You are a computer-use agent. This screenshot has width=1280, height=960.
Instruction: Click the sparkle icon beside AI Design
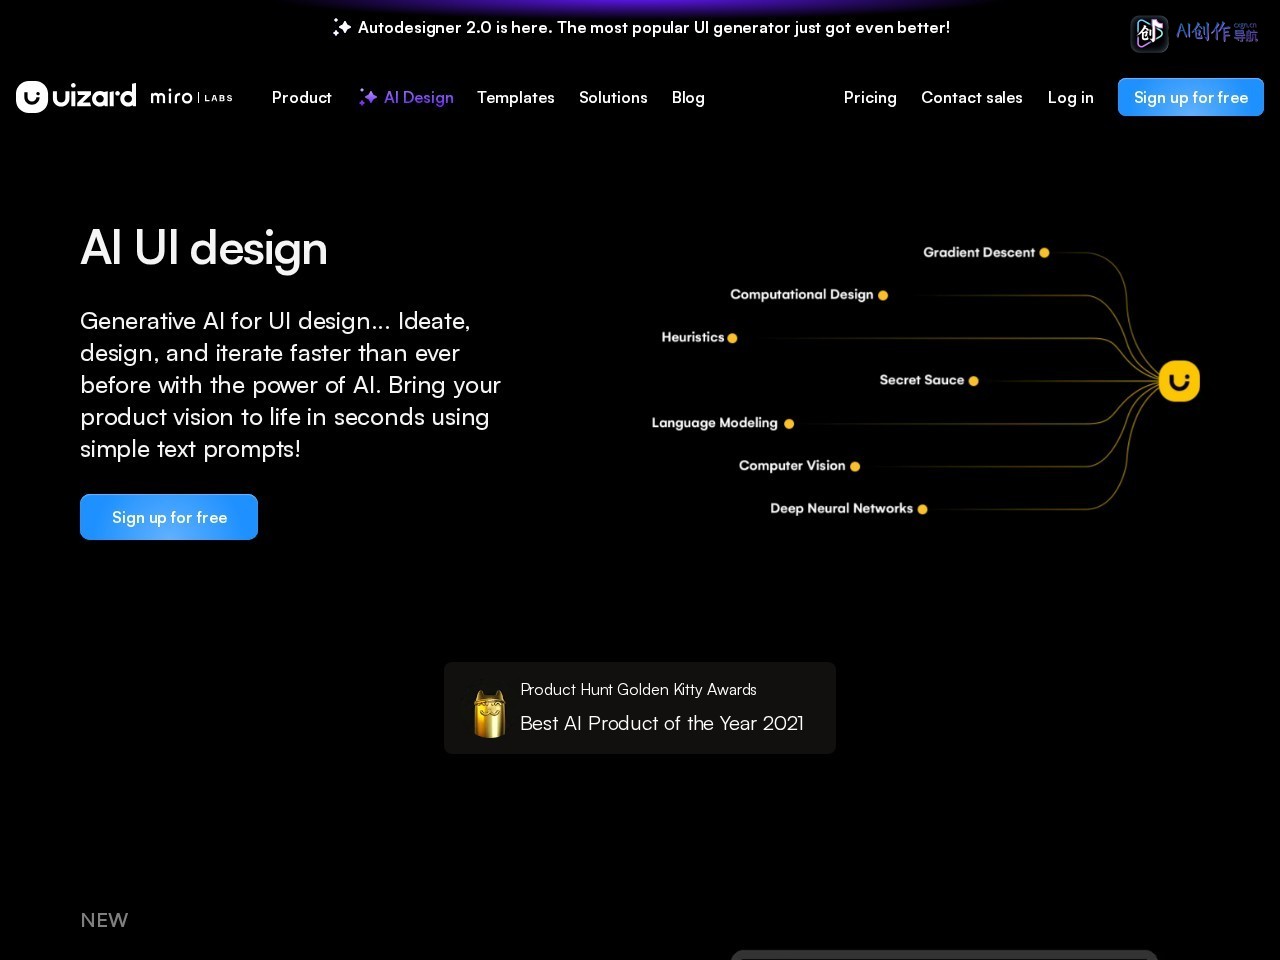point(368,97)
